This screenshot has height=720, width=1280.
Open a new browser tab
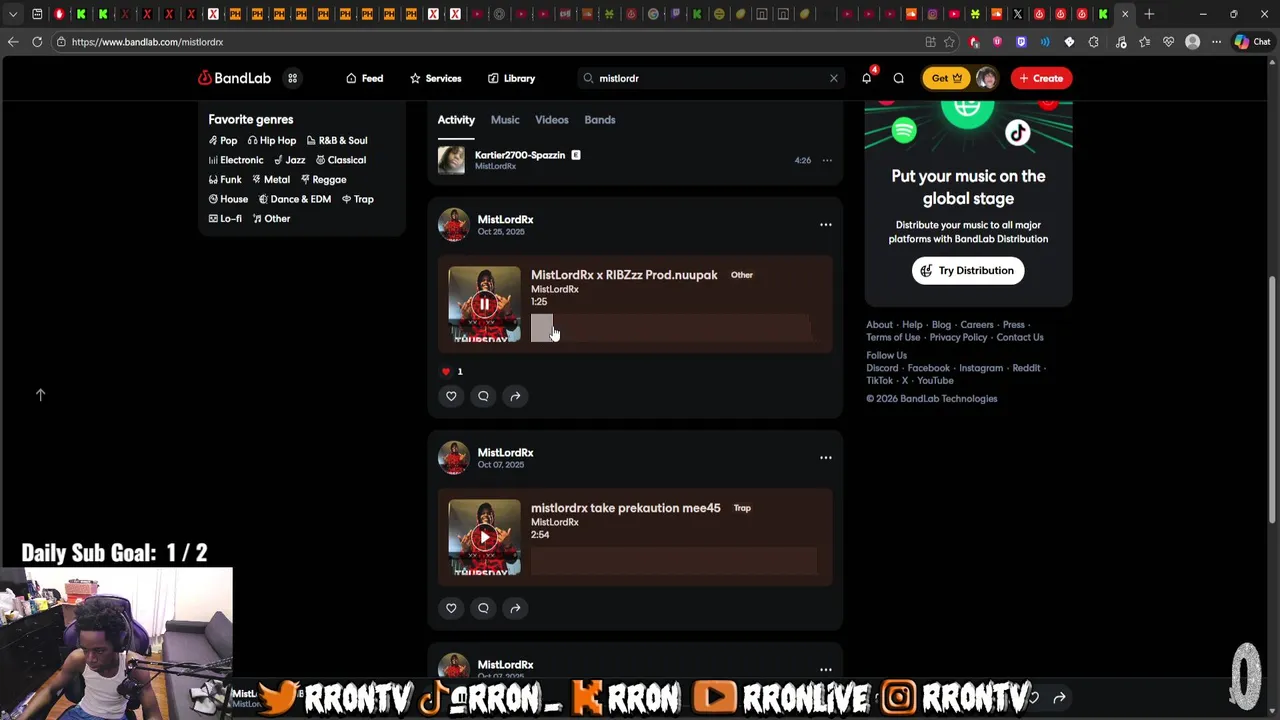1149,14
